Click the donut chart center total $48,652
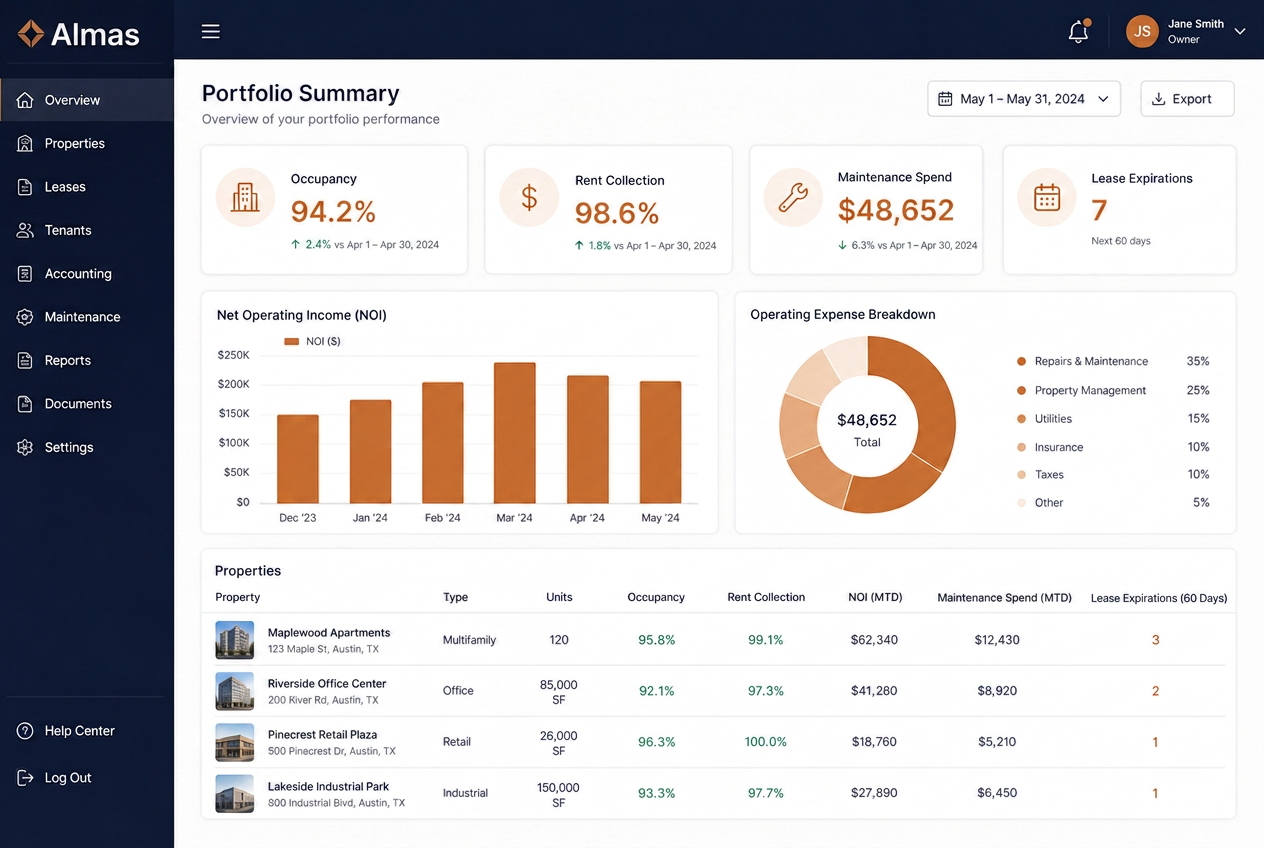Screen dimensions: 1264x848 click(867, 420)
